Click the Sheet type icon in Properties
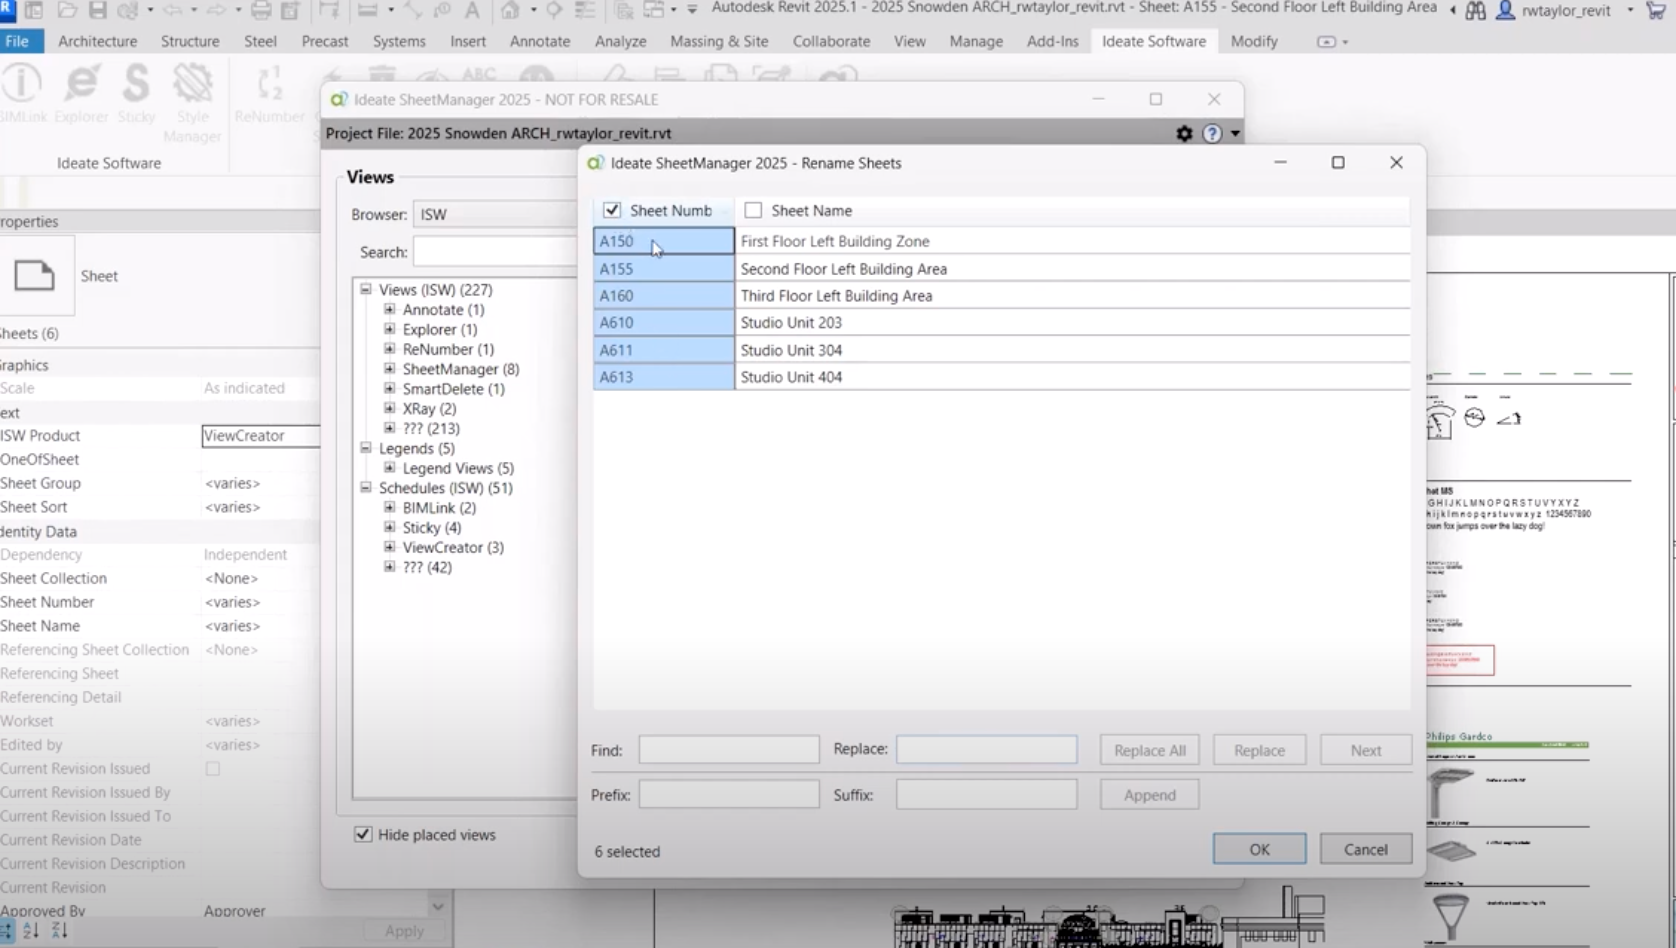Viewport: 1676px width, 948px height. pyautogui.click(x=34, y=275)
